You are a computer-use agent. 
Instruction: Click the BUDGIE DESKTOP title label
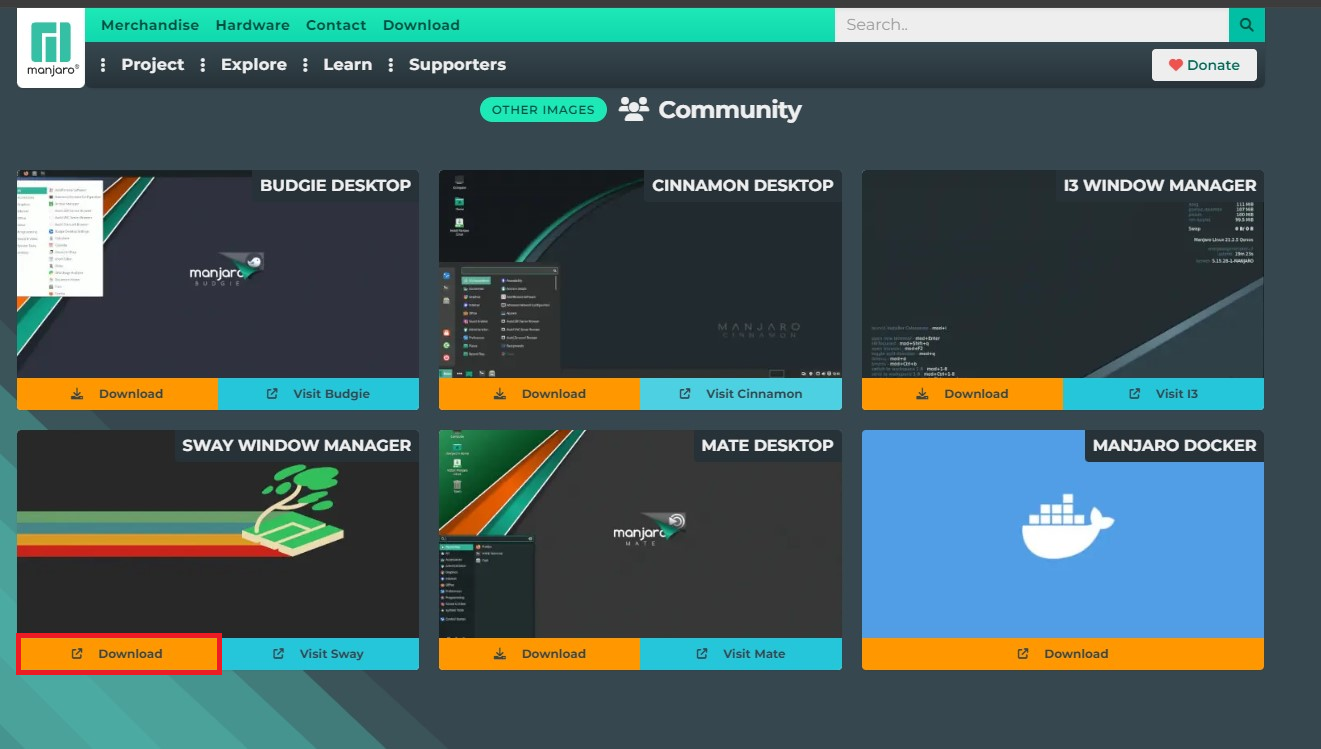click(x=335, y=185)
